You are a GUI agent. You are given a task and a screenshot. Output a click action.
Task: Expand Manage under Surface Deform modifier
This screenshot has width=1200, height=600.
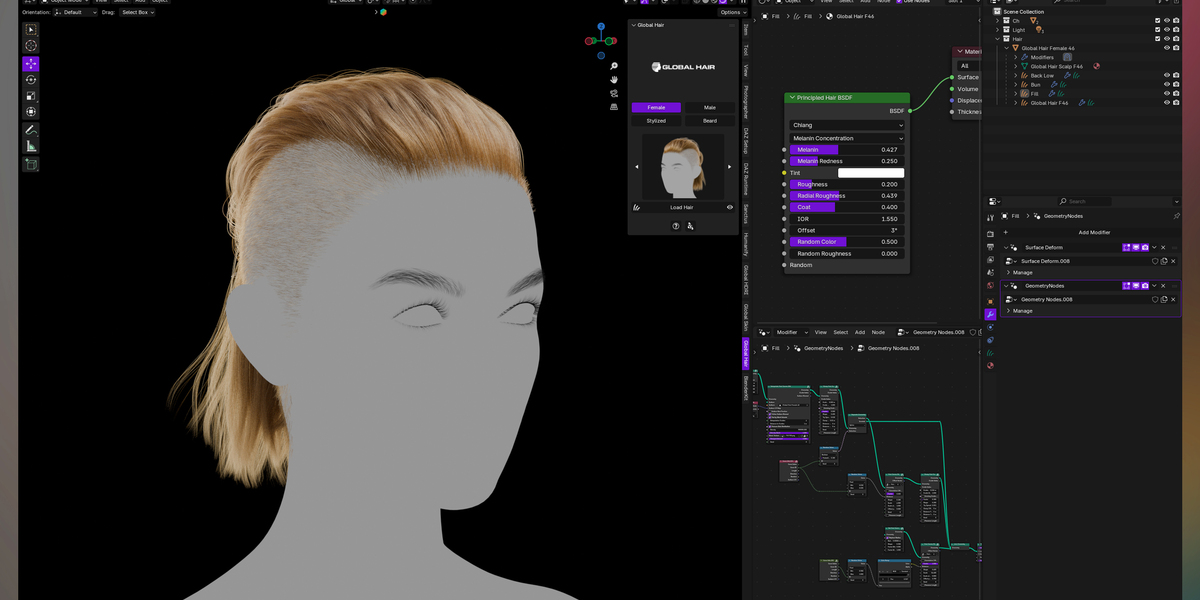[x=1022, y=272]
